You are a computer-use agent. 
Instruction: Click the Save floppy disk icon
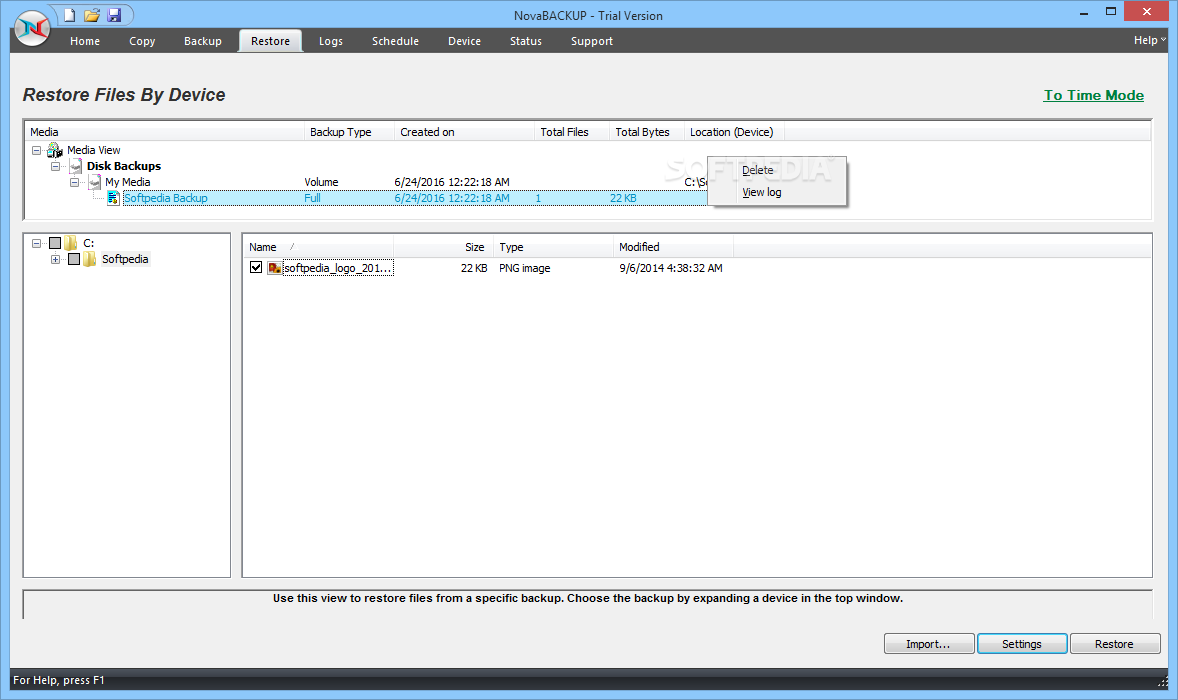coord(114,15)
